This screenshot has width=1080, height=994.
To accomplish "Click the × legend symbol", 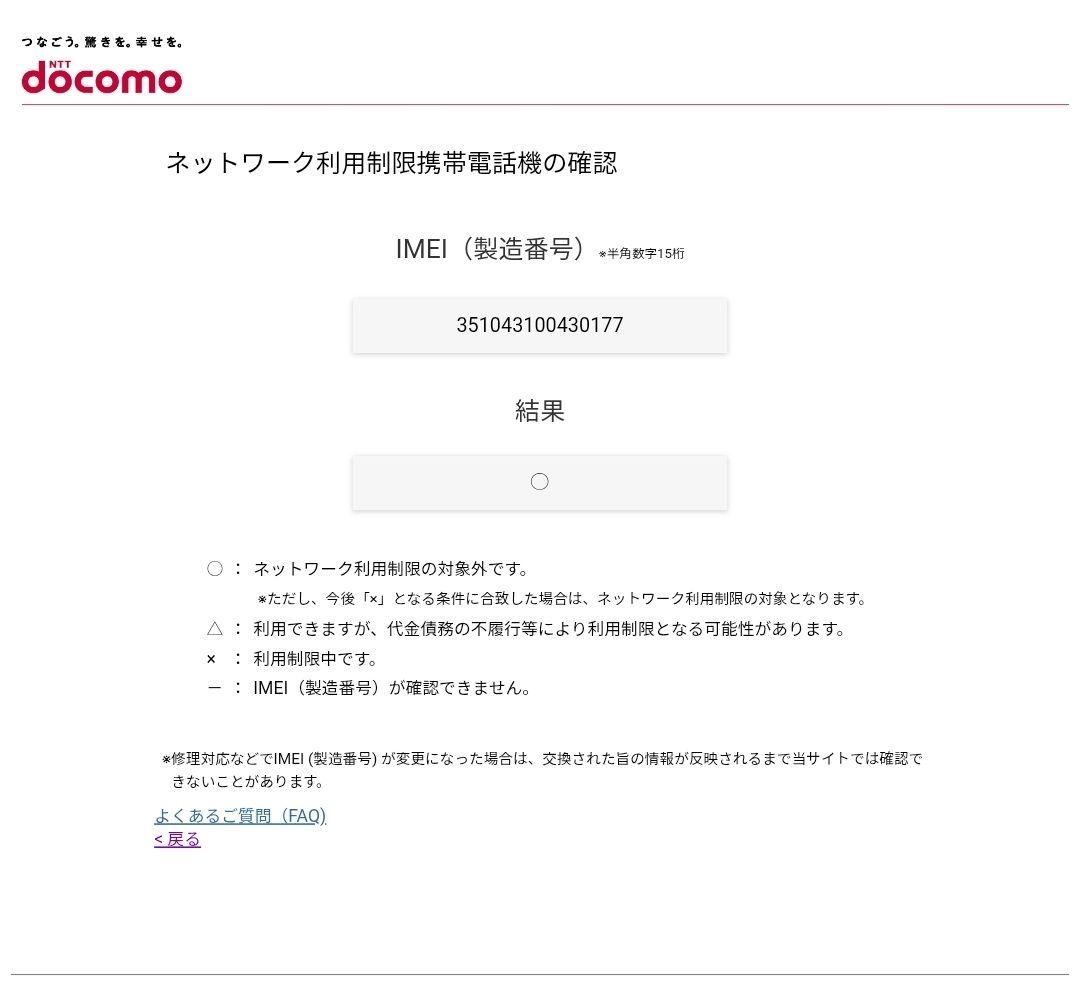I will coord(209,659).
